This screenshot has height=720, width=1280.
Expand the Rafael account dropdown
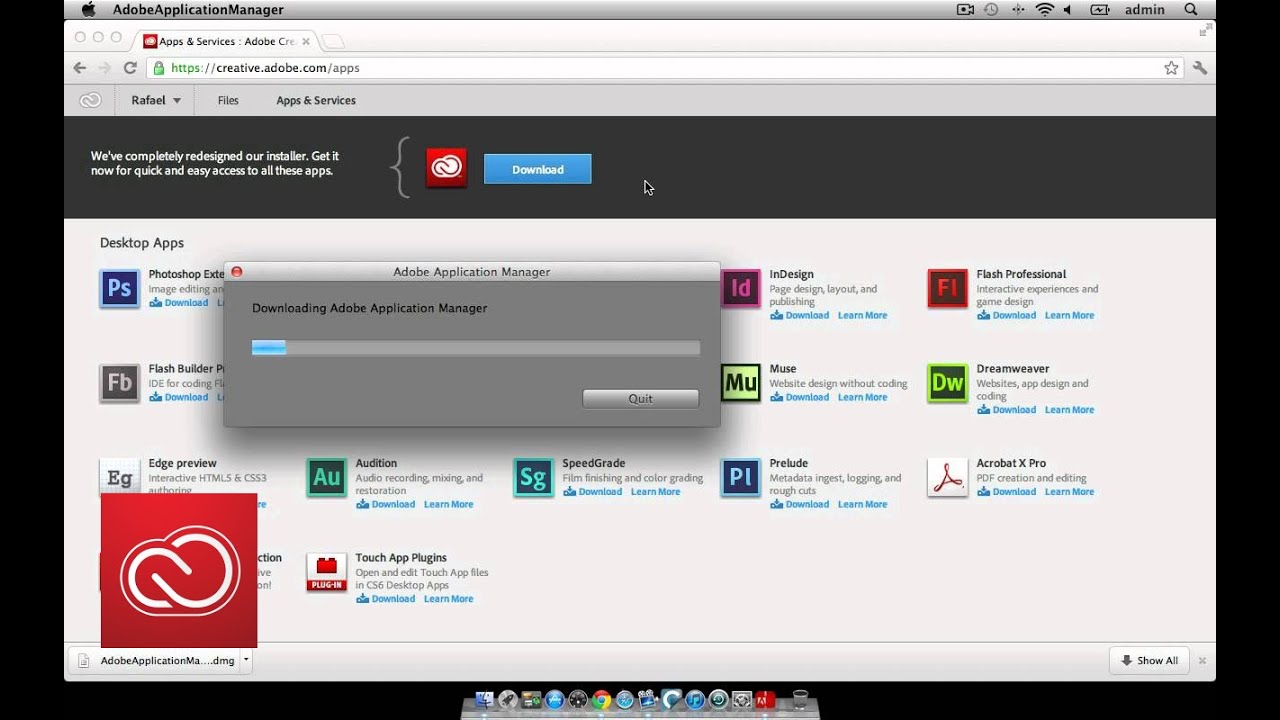tap(156, 100)
